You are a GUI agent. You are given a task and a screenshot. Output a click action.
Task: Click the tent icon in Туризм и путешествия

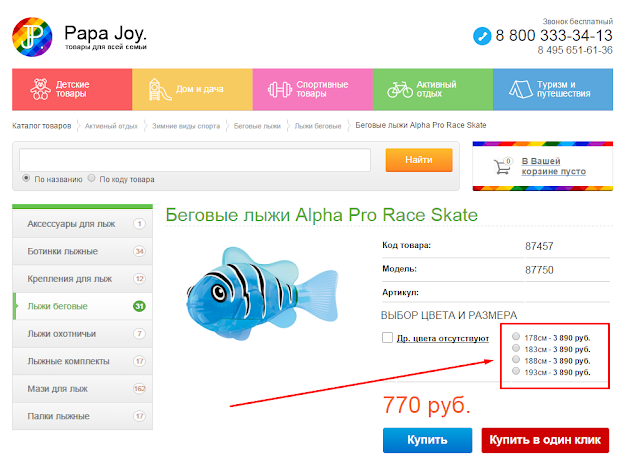point(521,89)
